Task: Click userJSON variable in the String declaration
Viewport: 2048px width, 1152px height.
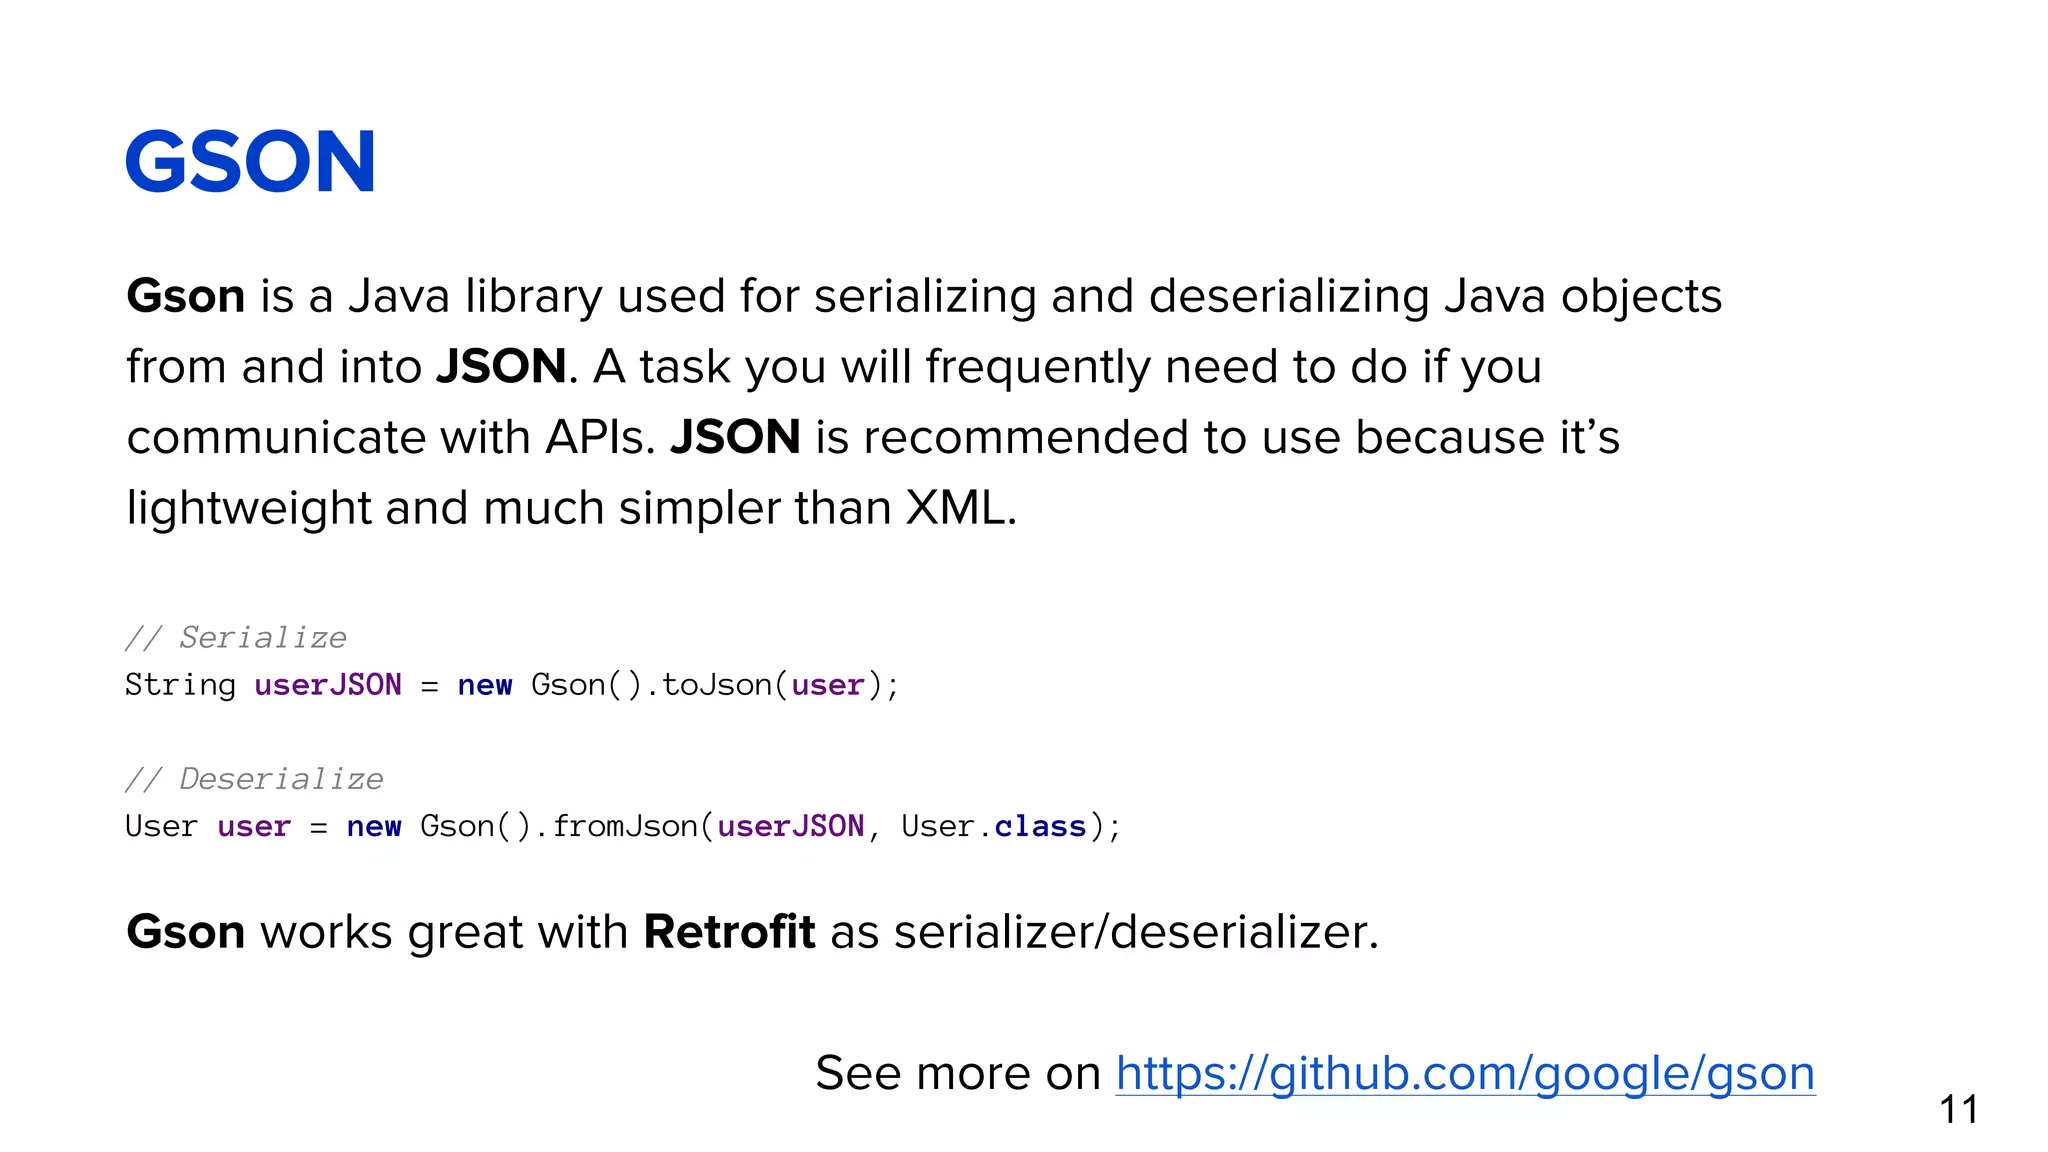Action: click(x=328, y=685)
